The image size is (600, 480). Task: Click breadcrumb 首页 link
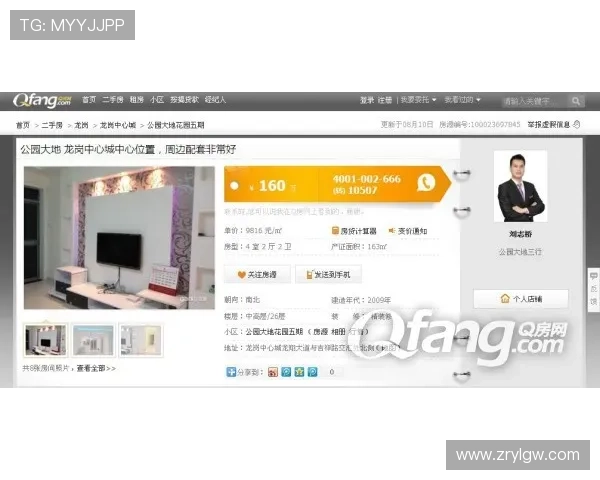[x=23, y=125]
